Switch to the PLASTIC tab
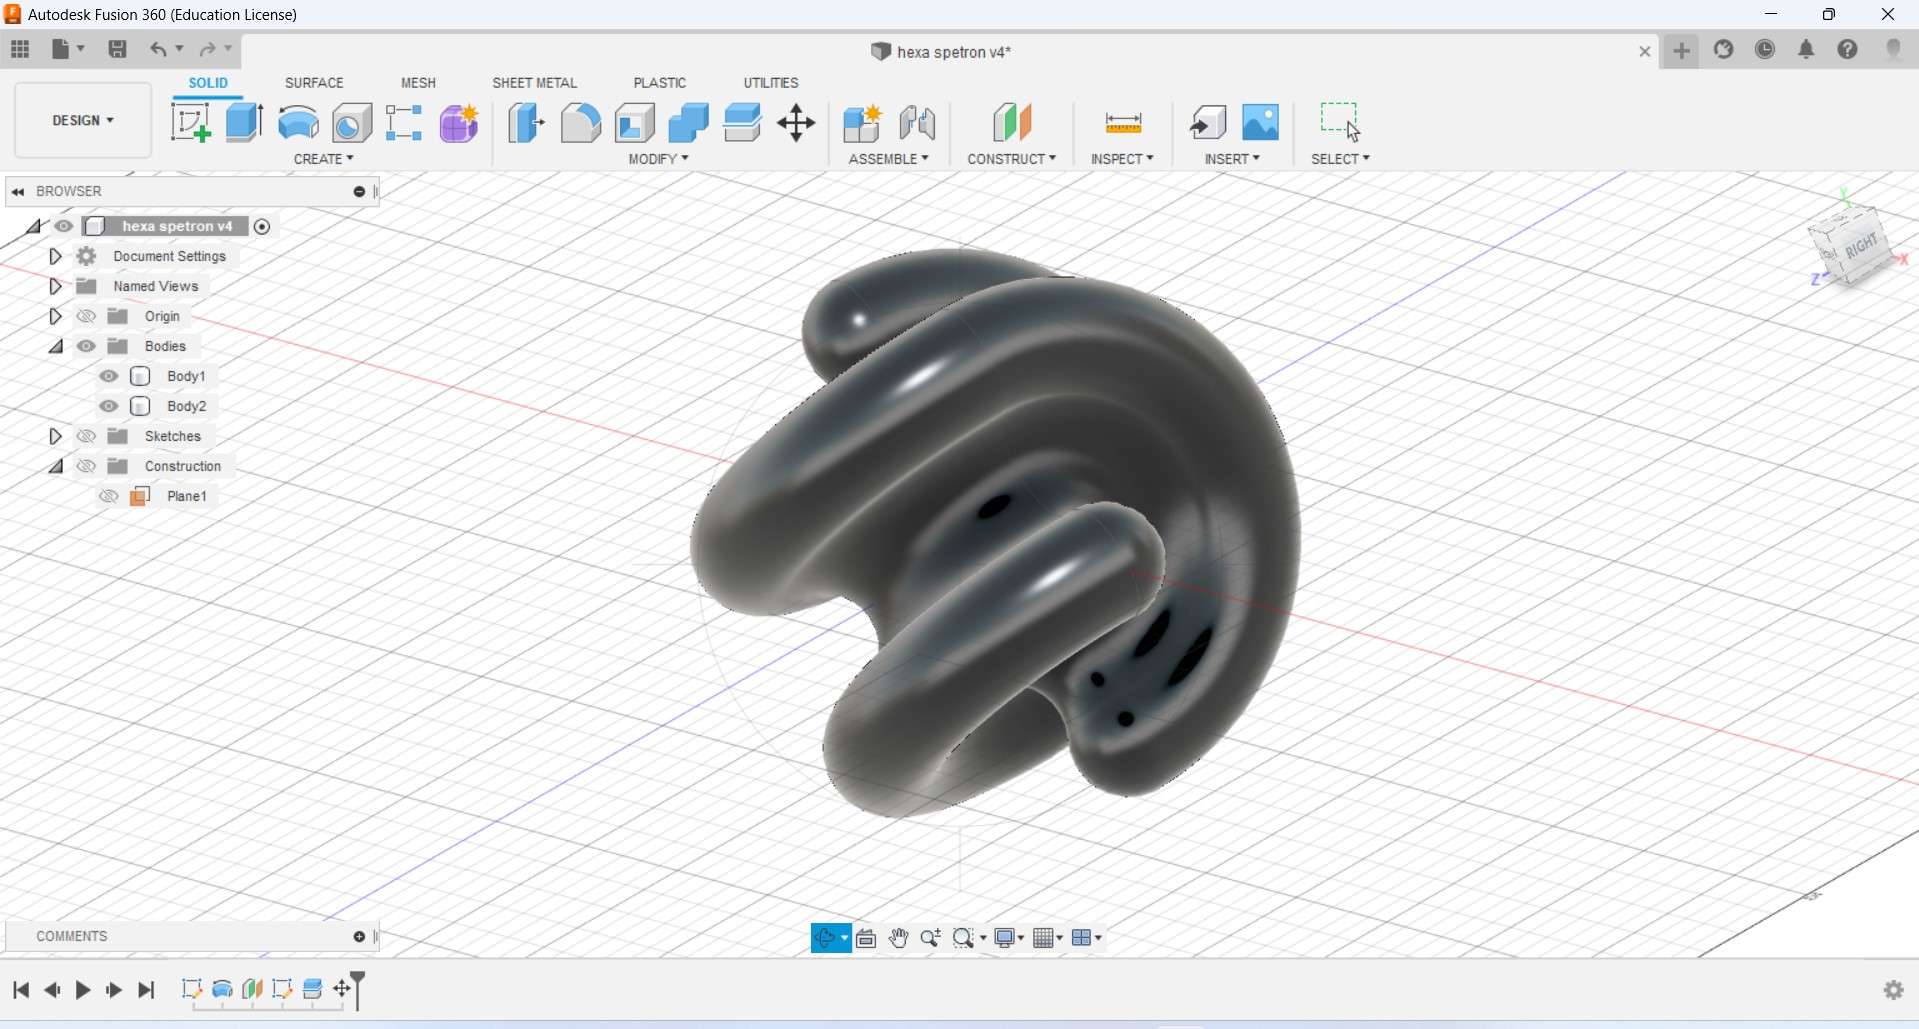The height and width of the screenshot is (1029, 1919). tap(660, 83)
